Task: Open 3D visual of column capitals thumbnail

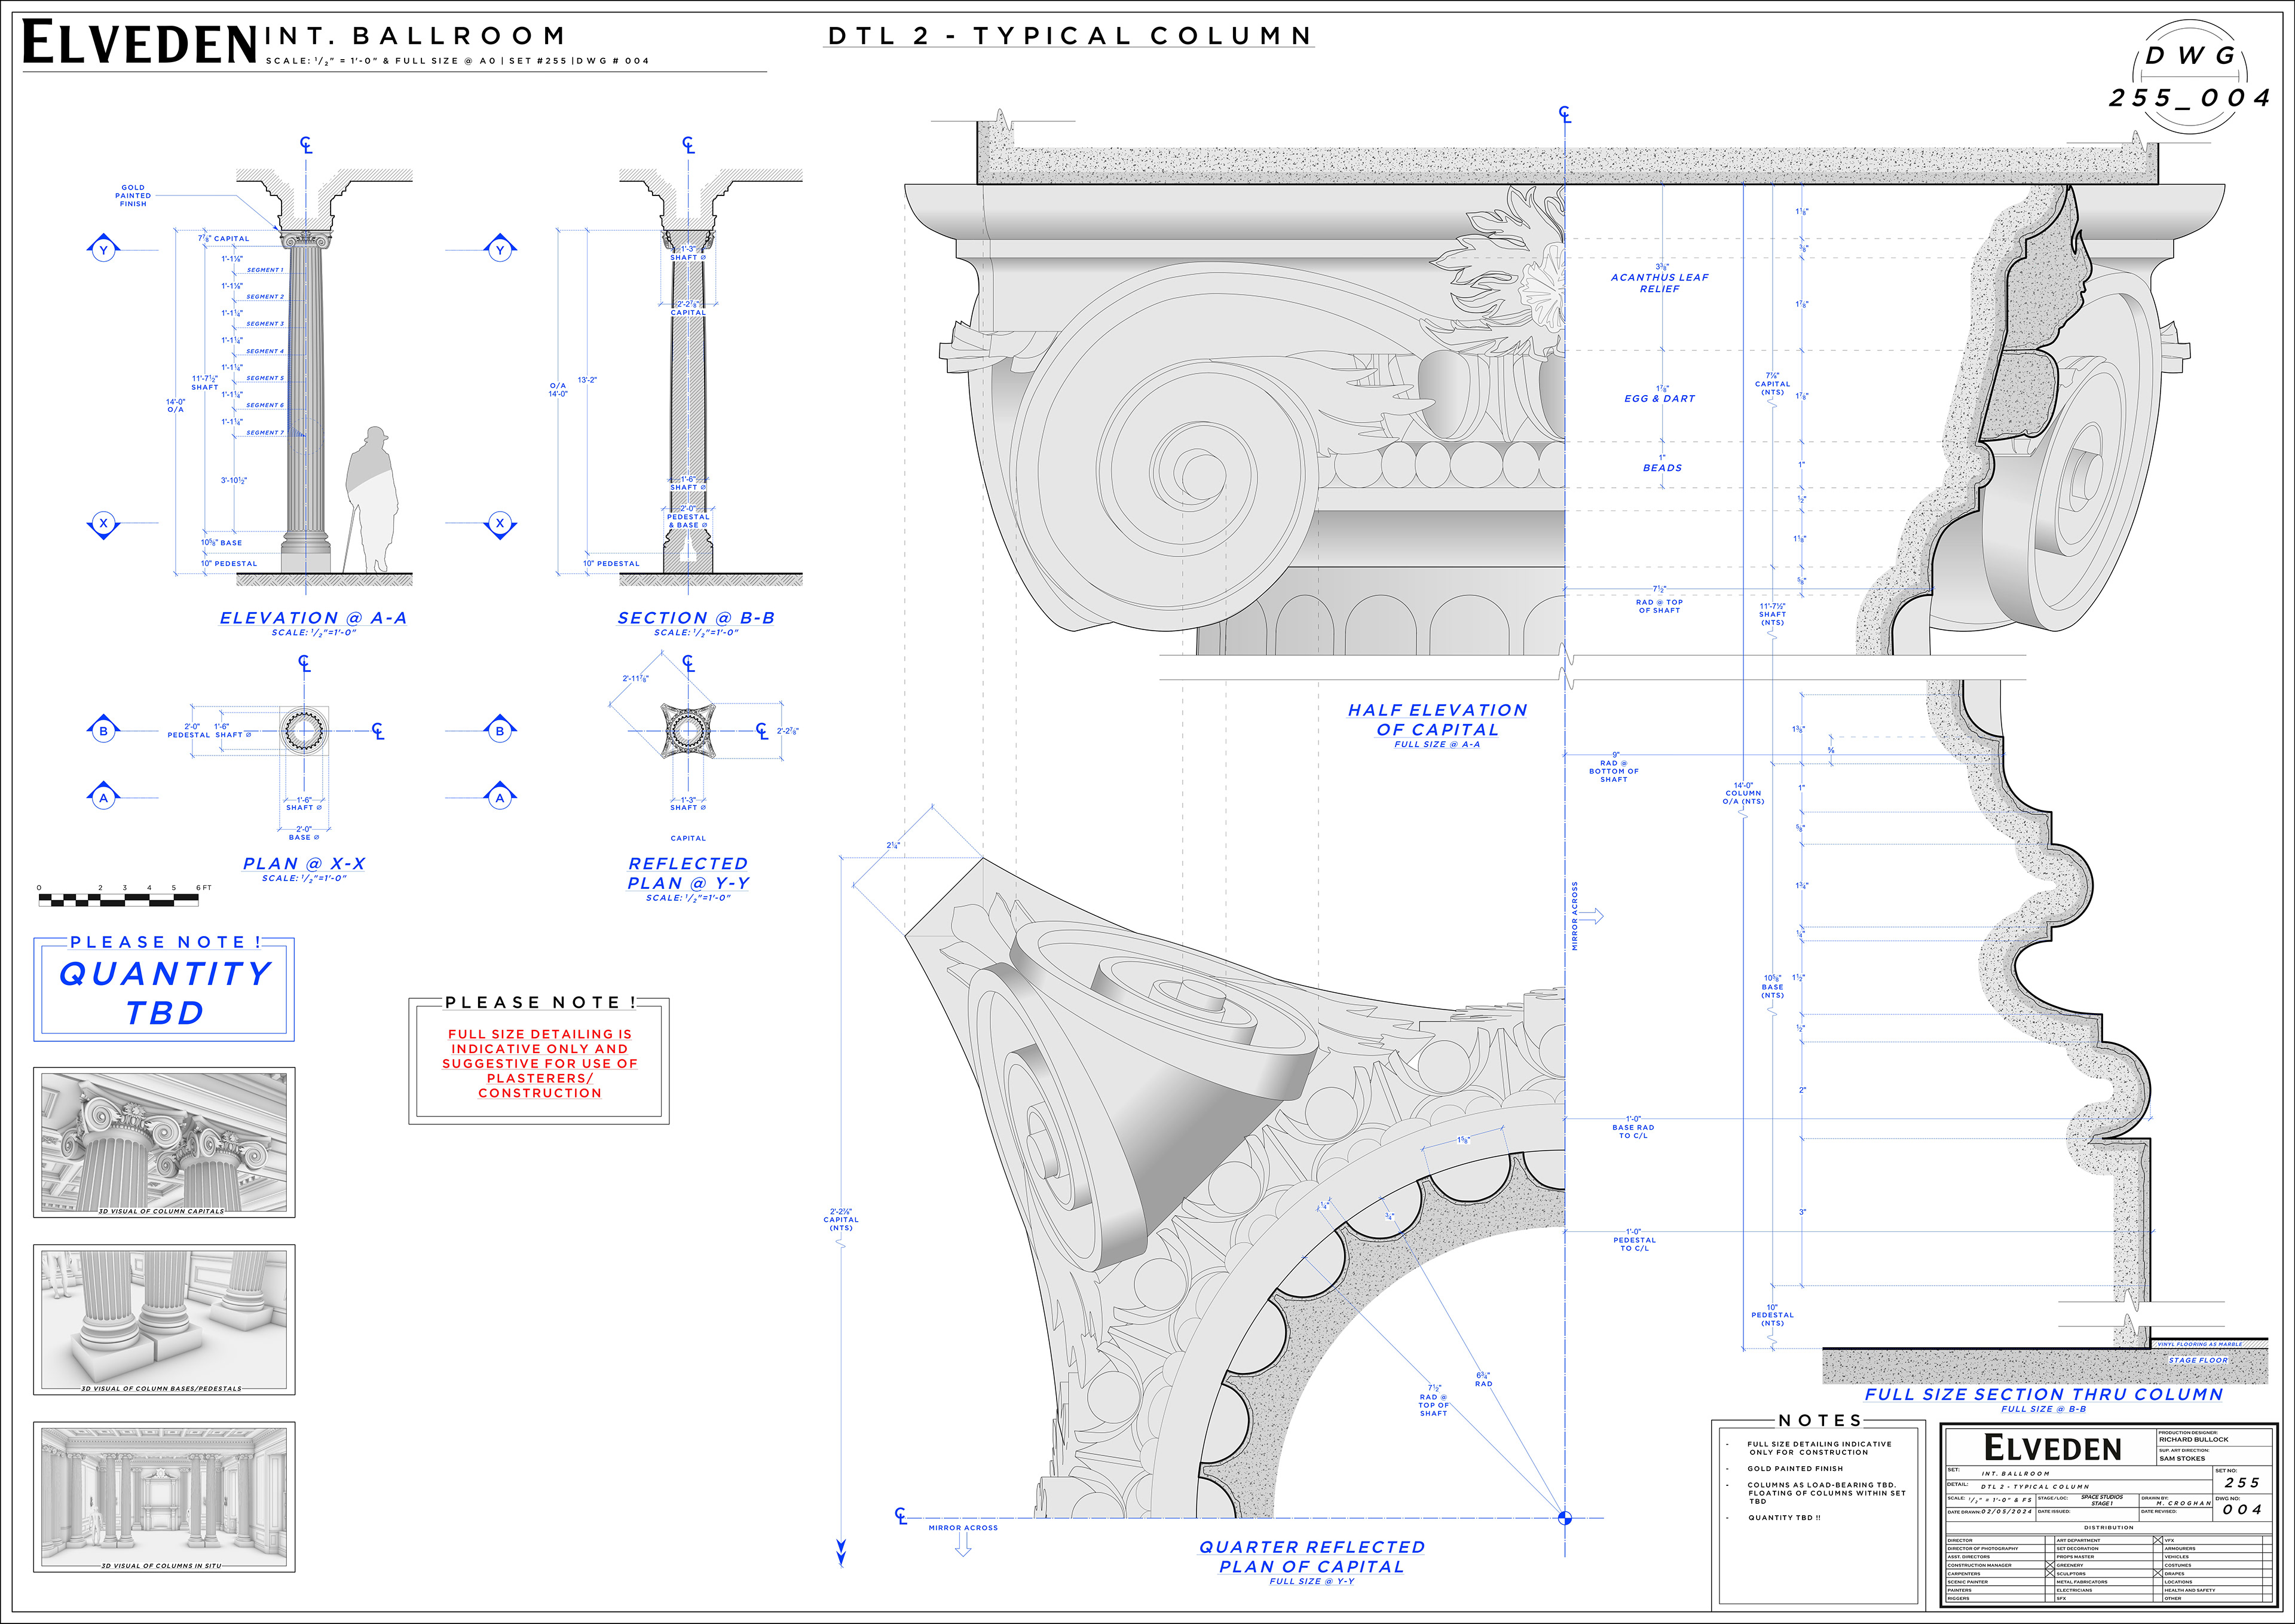Action: click(x=164, y=1141)
